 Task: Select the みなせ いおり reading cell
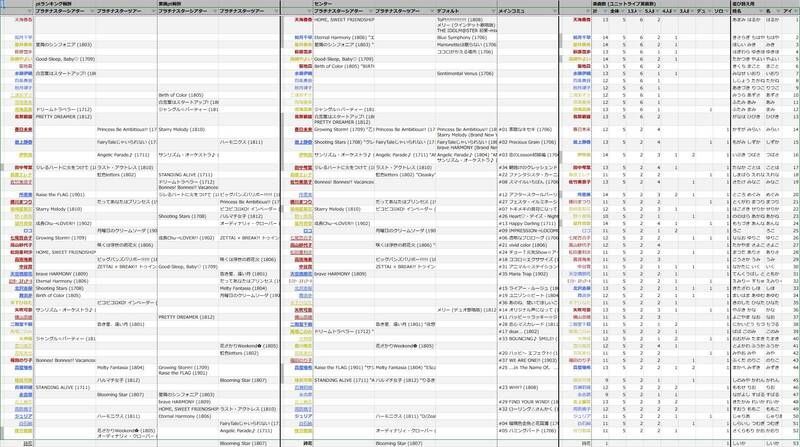[746, 73]
